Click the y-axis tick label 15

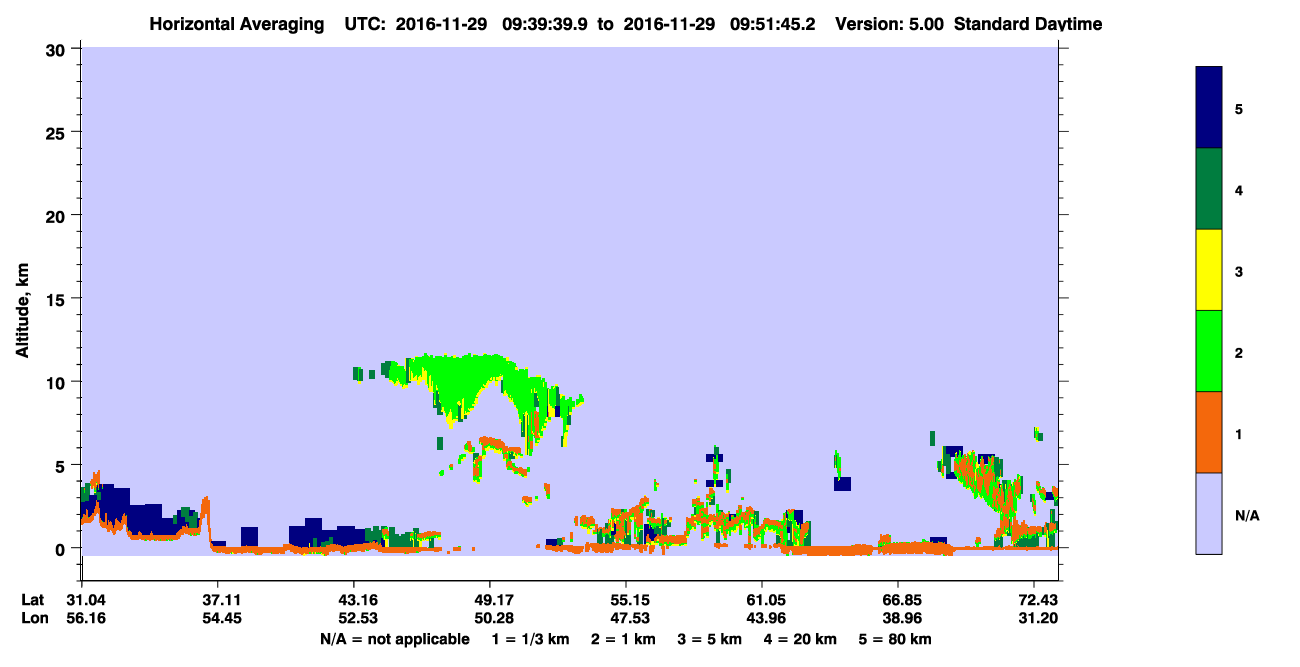tap(58, 299)
